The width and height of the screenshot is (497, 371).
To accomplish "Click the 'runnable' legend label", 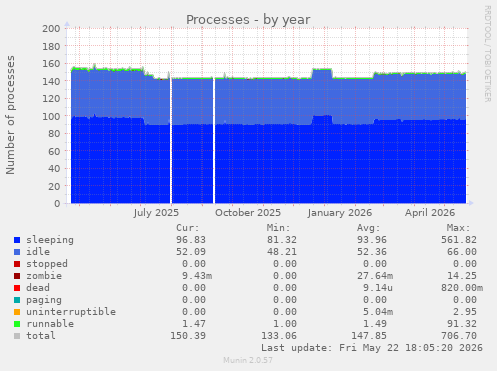I will pyautogui.click(x=50, y=324).
